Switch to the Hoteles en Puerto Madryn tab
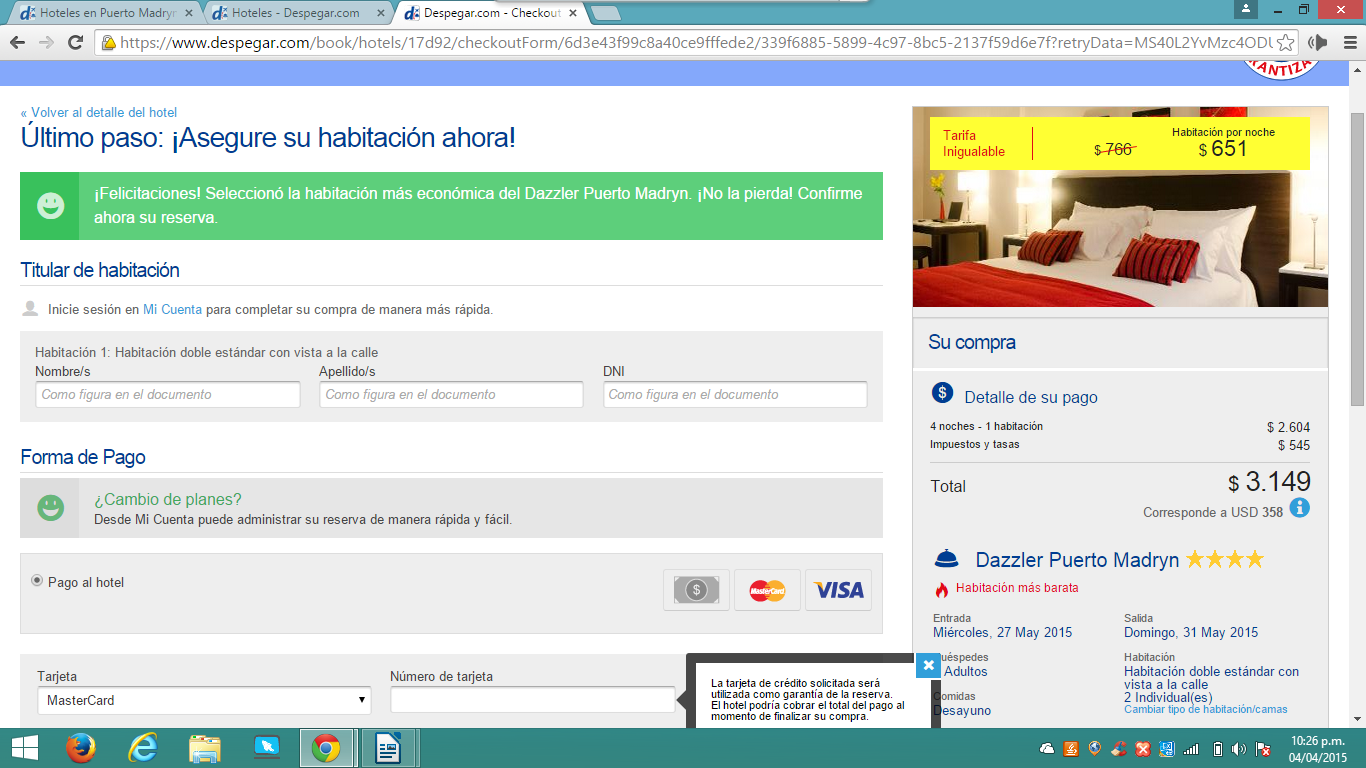This screenshot has width=1366, height=768. [x=98, y=13]
